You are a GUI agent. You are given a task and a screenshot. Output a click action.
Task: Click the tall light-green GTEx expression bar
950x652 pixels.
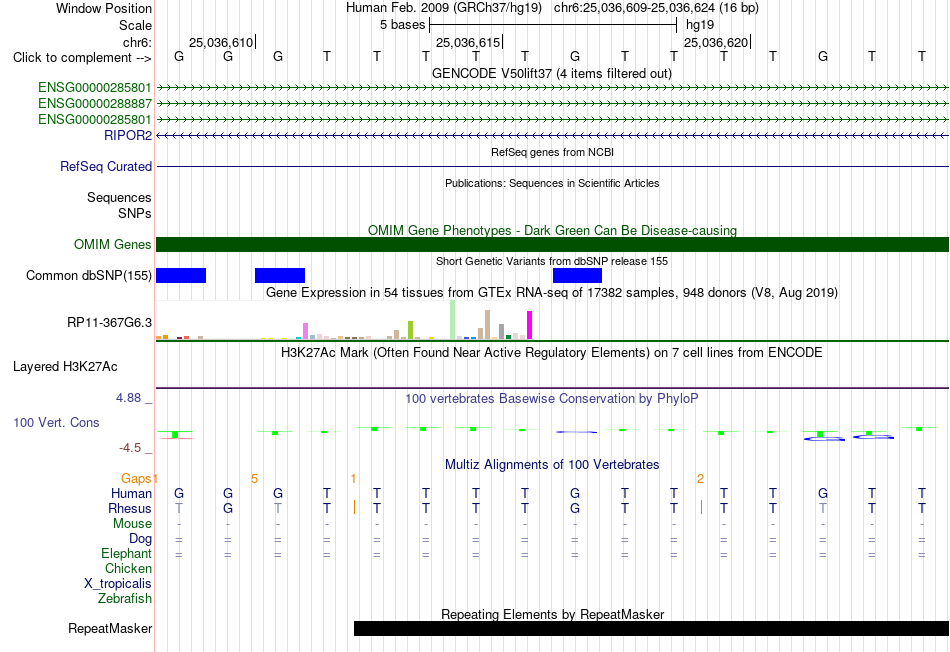pyautogui.click(x=453, y=320)
